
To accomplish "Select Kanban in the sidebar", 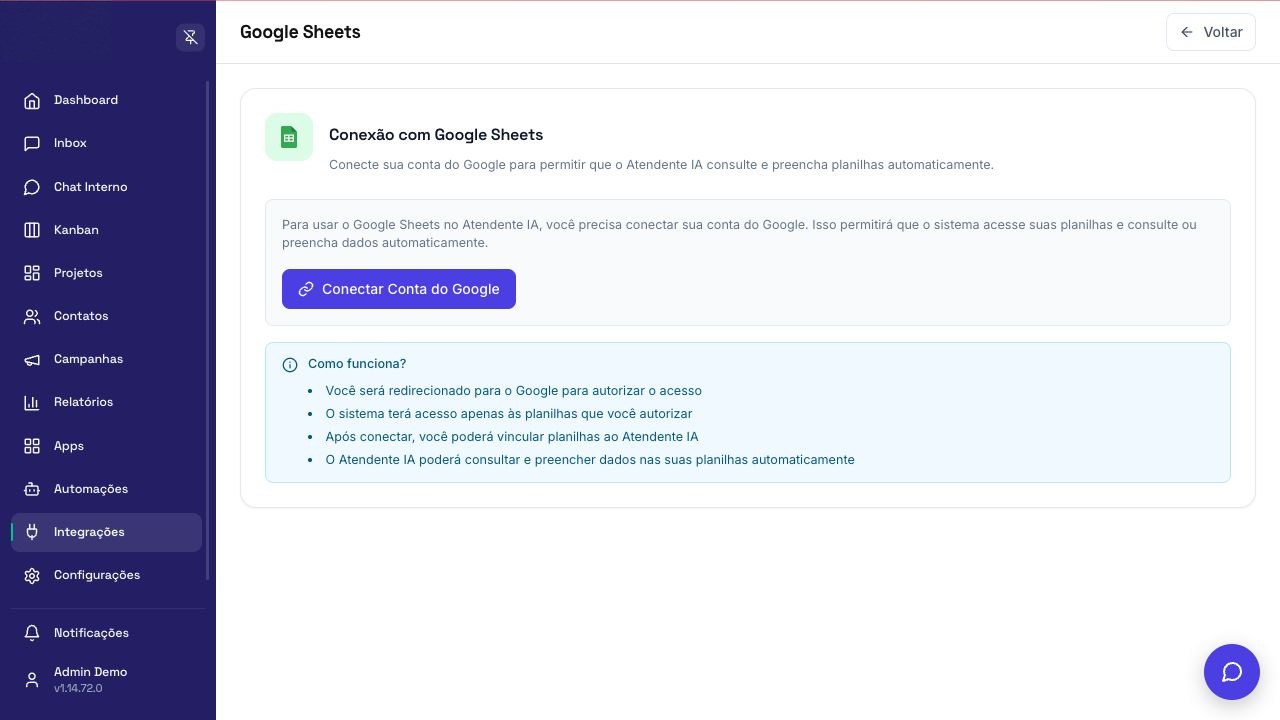I will (106, 230).
